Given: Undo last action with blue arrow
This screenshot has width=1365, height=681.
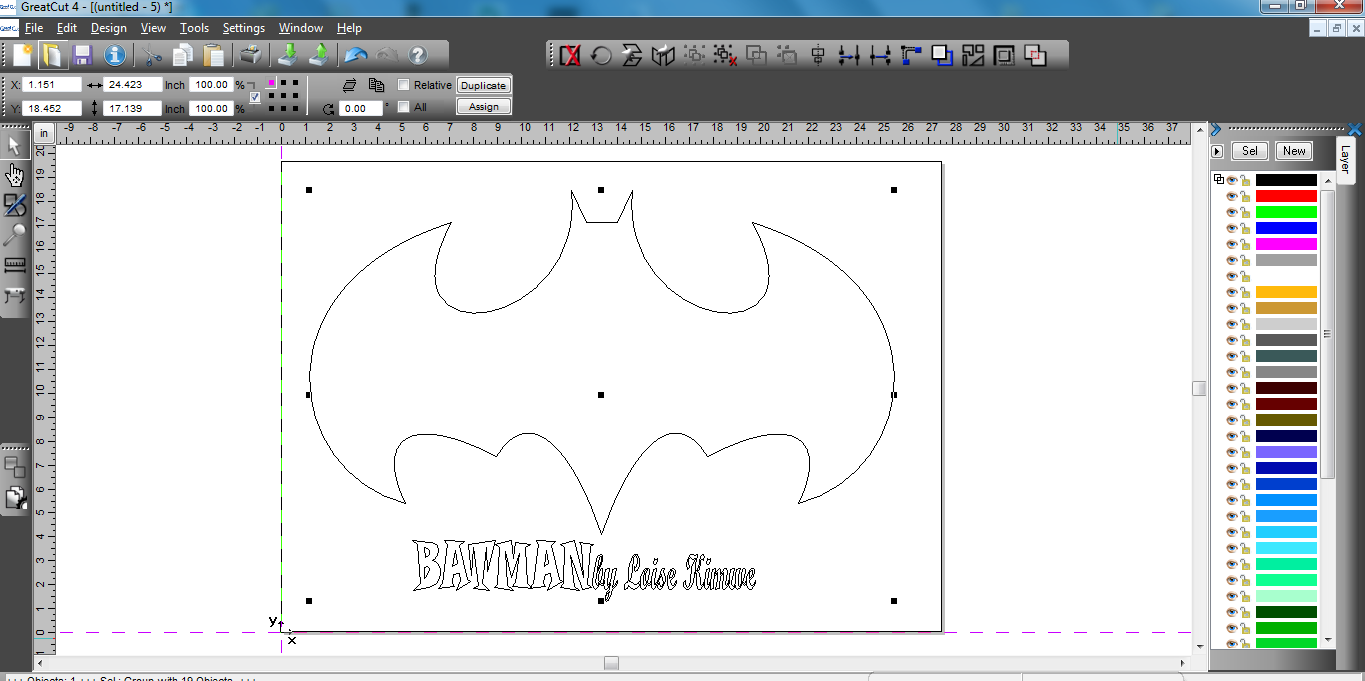Looking at the screenshot, I should pyautogui.click(x=354, y=55).
